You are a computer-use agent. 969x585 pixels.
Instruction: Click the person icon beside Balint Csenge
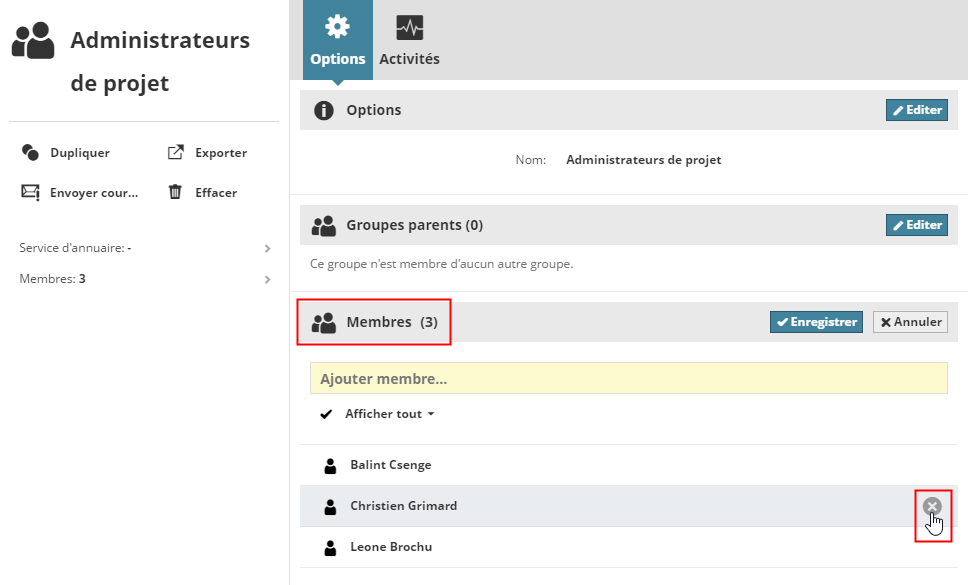coord(331,466)
